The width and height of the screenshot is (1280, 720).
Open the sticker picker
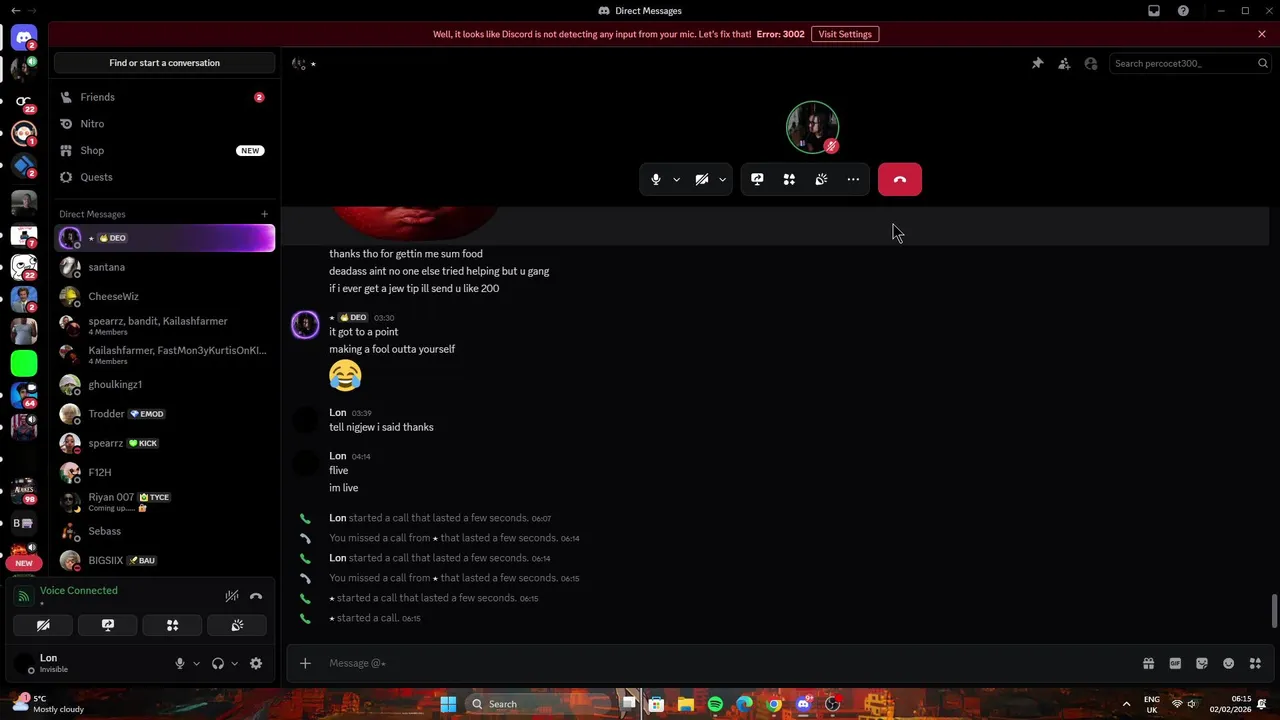(1202, 663)
